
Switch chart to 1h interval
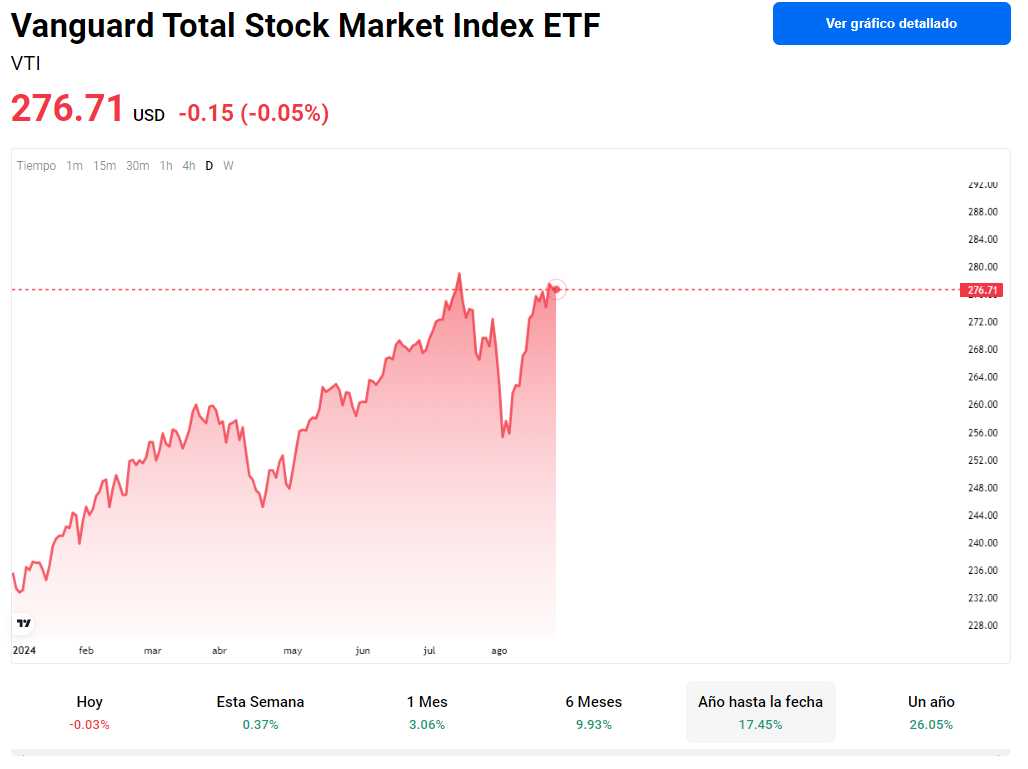click(x=166, y=166)
